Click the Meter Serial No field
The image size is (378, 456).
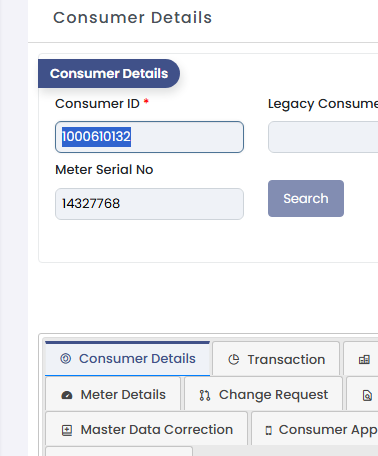pyautogui.click(x=149, y=204)
